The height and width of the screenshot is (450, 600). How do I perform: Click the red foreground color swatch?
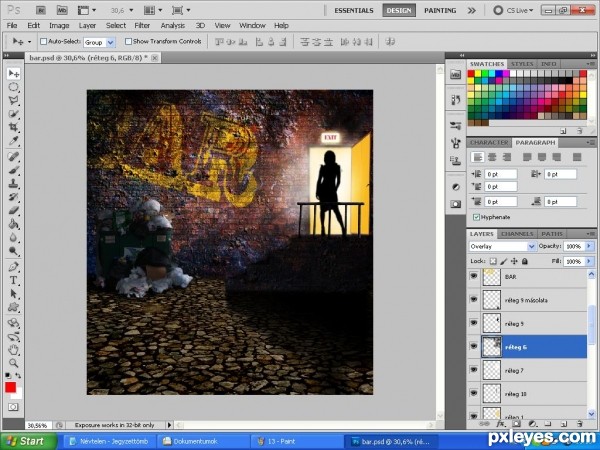11,387
